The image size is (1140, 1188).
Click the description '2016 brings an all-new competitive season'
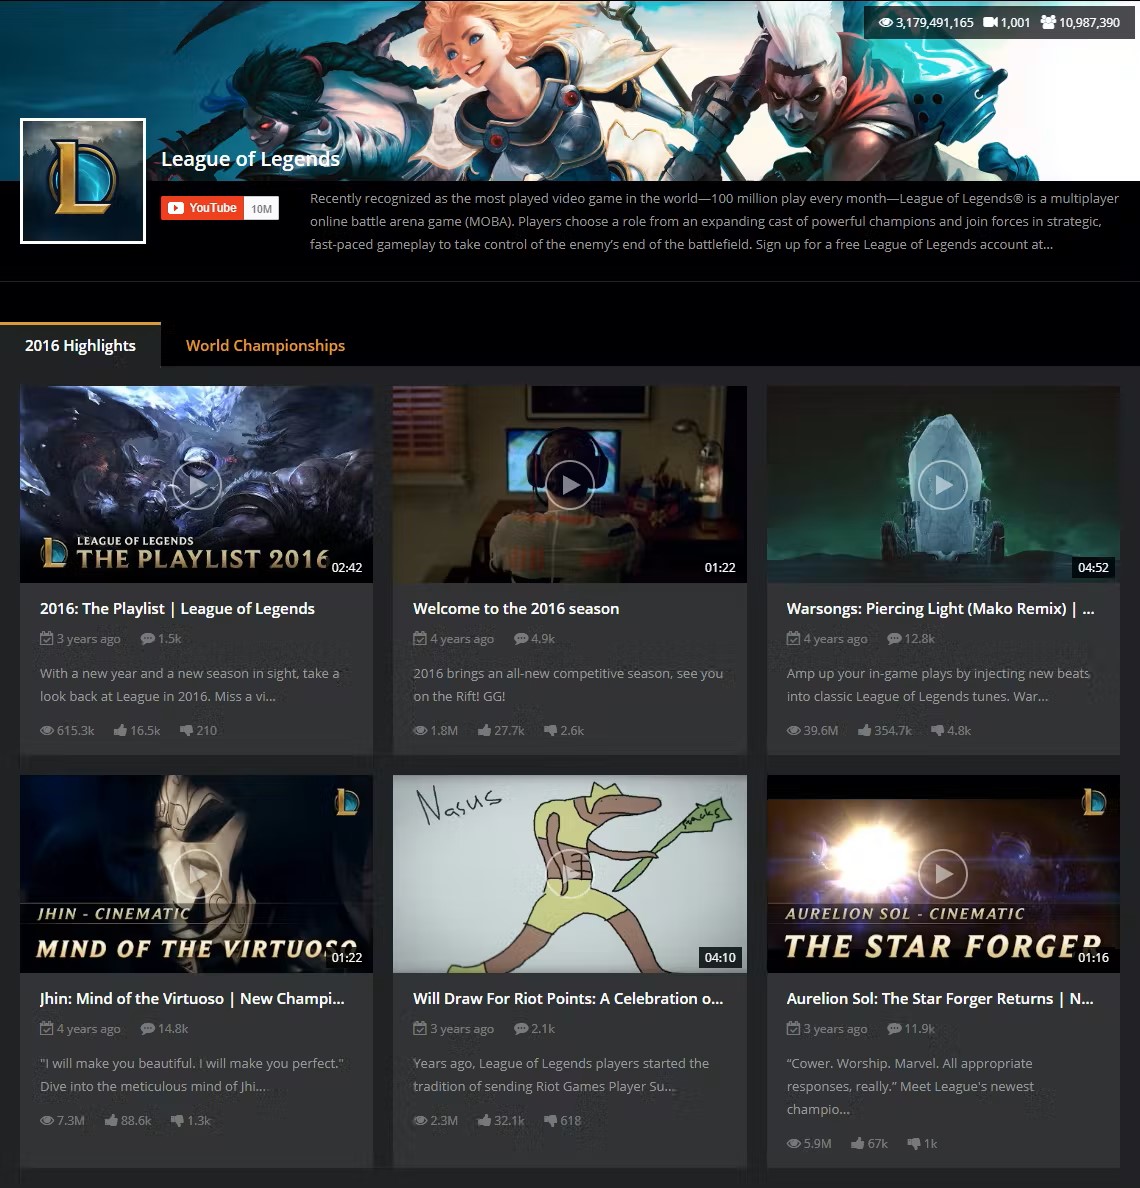tap(568, 685)
